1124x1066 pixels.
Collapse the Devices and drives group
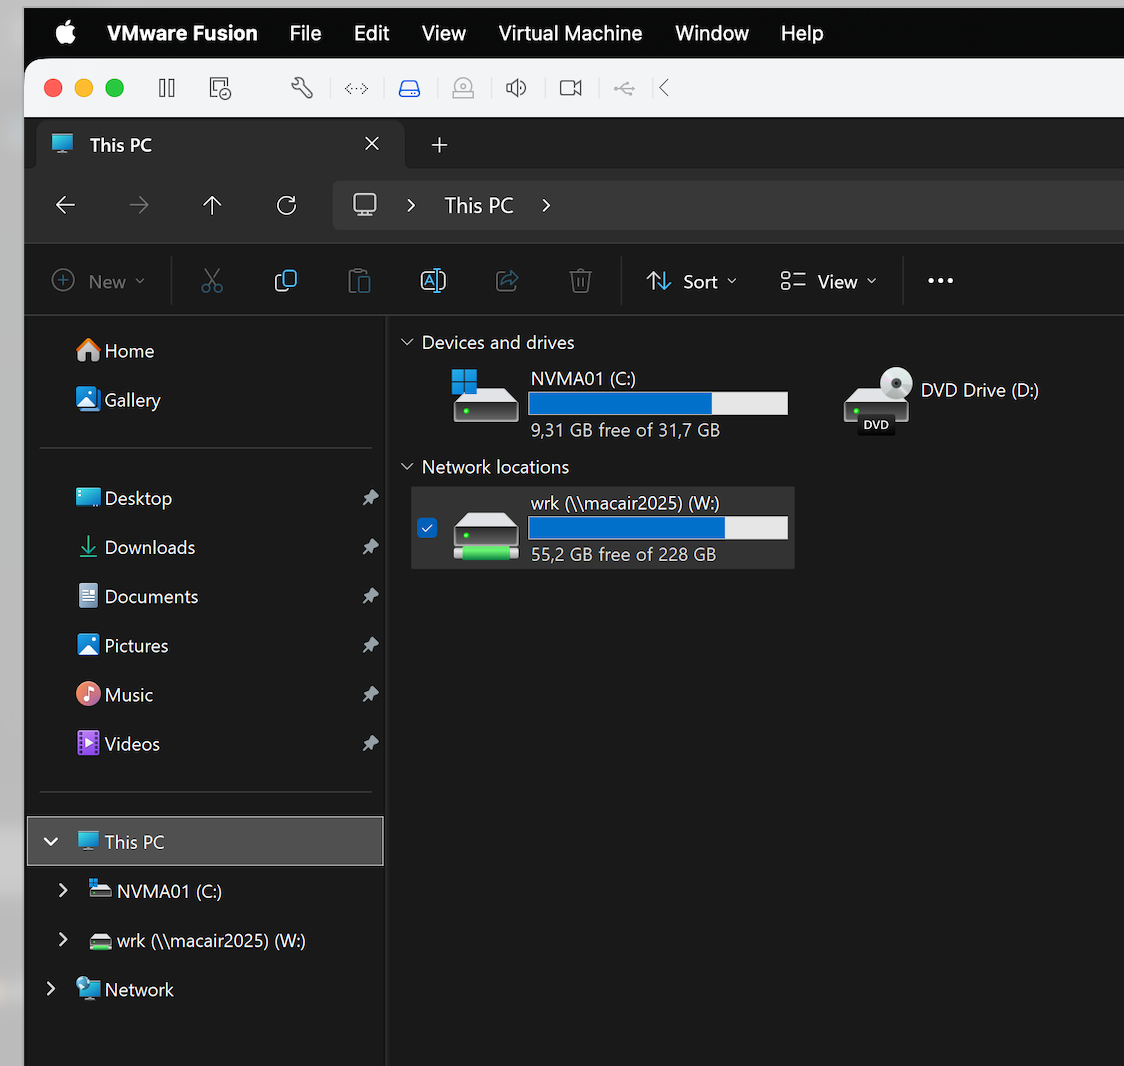tap(407, 342)
